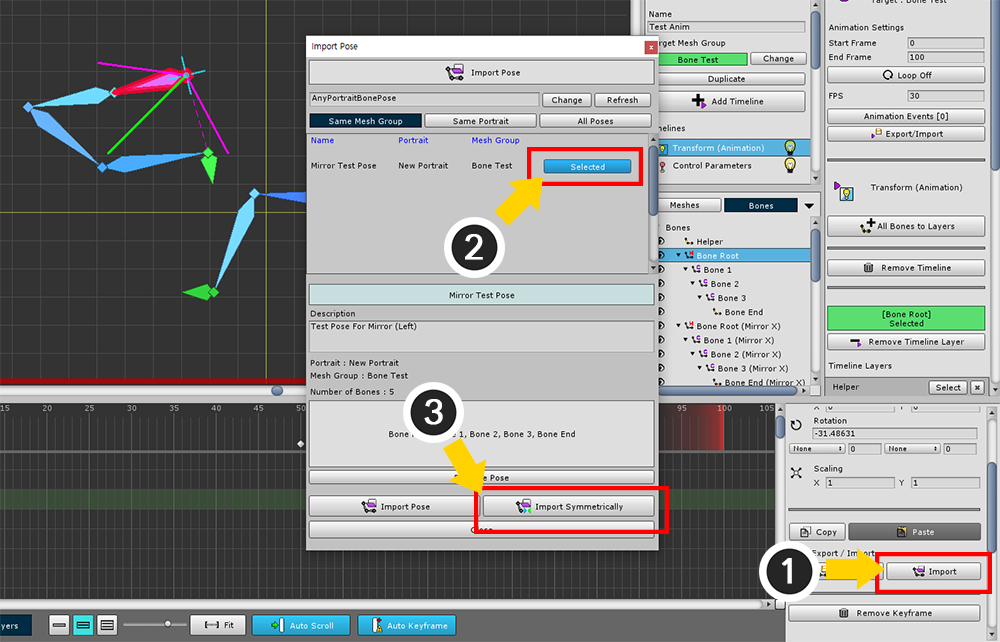
Task: Click the x button on the Helper timeline layer
Action: [x=977, y=387]
